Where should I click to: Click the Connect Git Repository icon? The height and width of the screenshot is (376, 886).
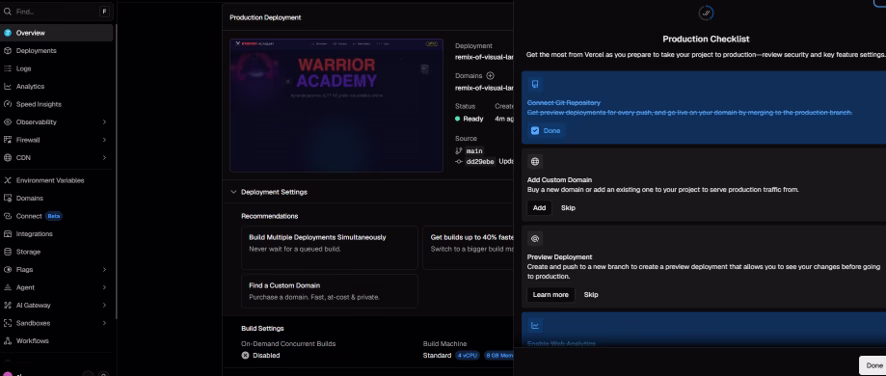tap(535, 84)
